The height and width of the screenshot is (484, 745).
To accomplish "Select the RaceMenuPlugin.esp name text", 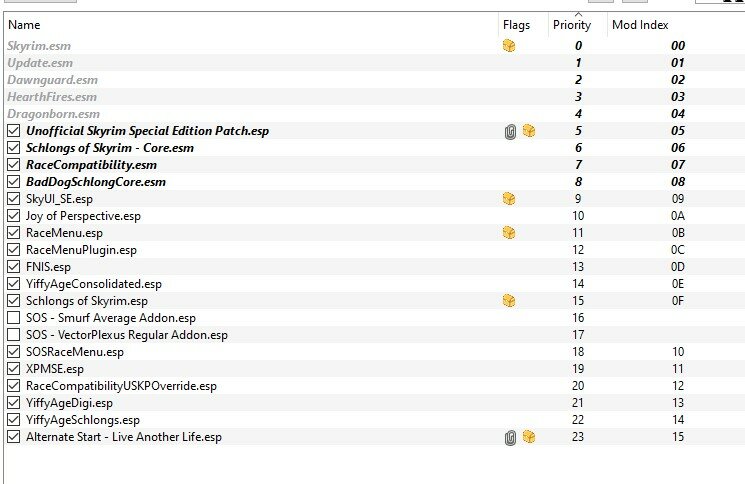I will [x=81, y=250].
